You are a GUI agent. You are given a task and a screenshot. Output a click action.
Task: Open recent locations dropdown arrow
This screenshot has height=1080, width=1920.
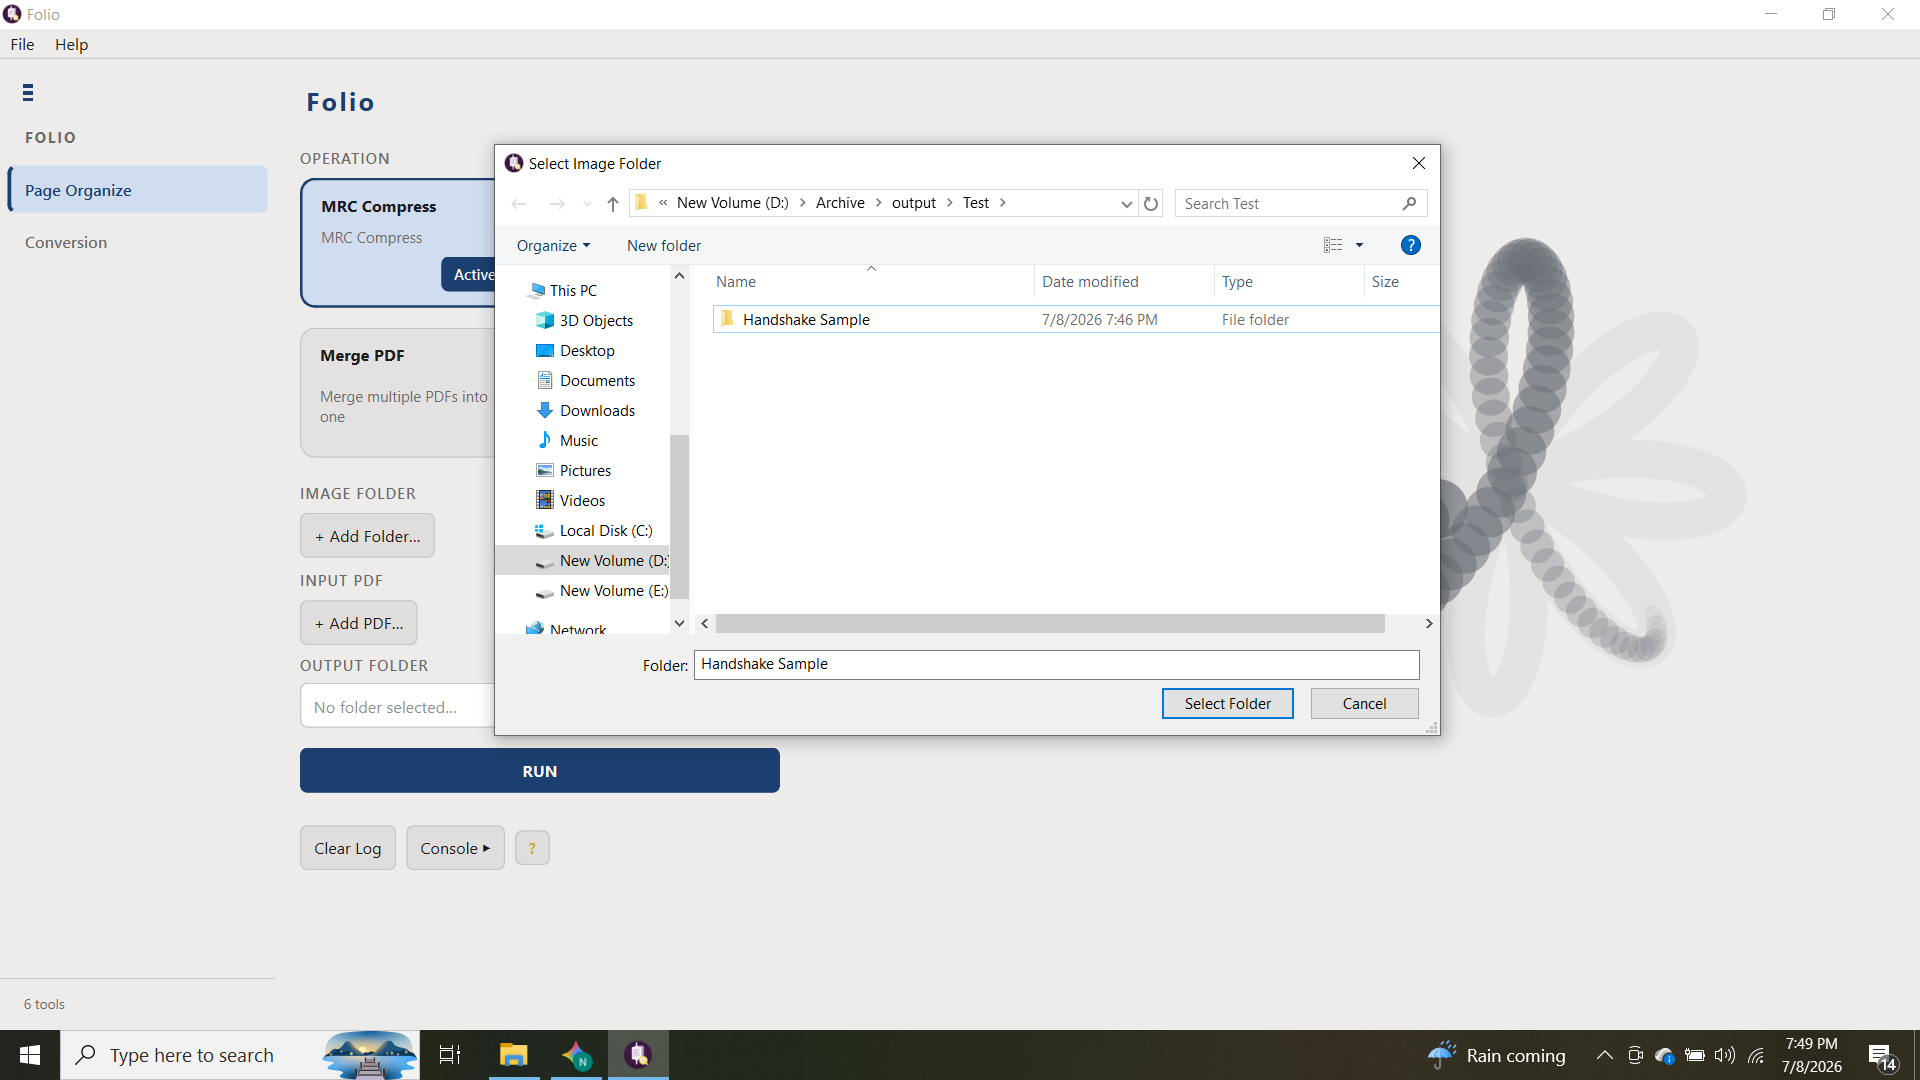[587, 204]
